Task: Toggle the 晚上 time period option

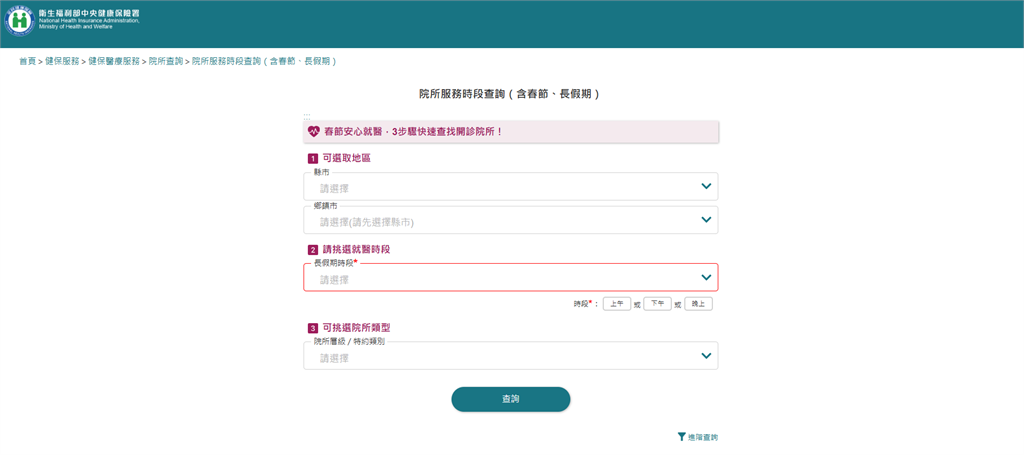Action: (x=698, y=304)
